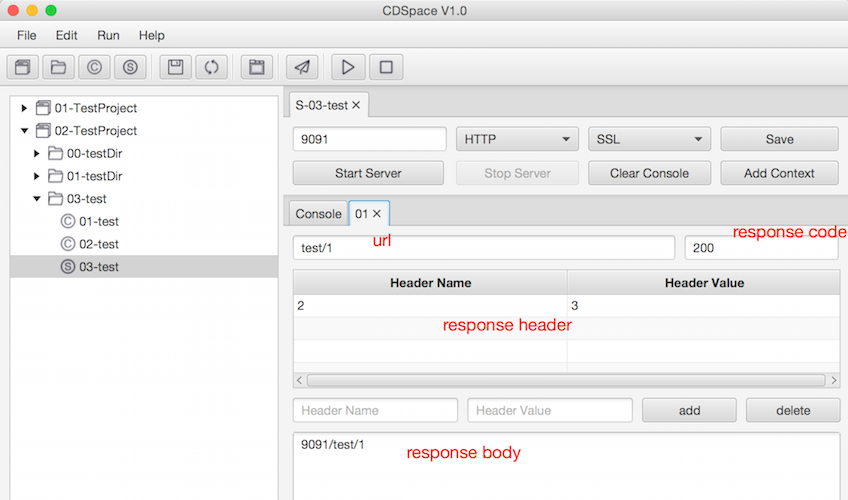Open the HTTP protocol dropdown
The image size is (848, 500).
tap(517, 140)
